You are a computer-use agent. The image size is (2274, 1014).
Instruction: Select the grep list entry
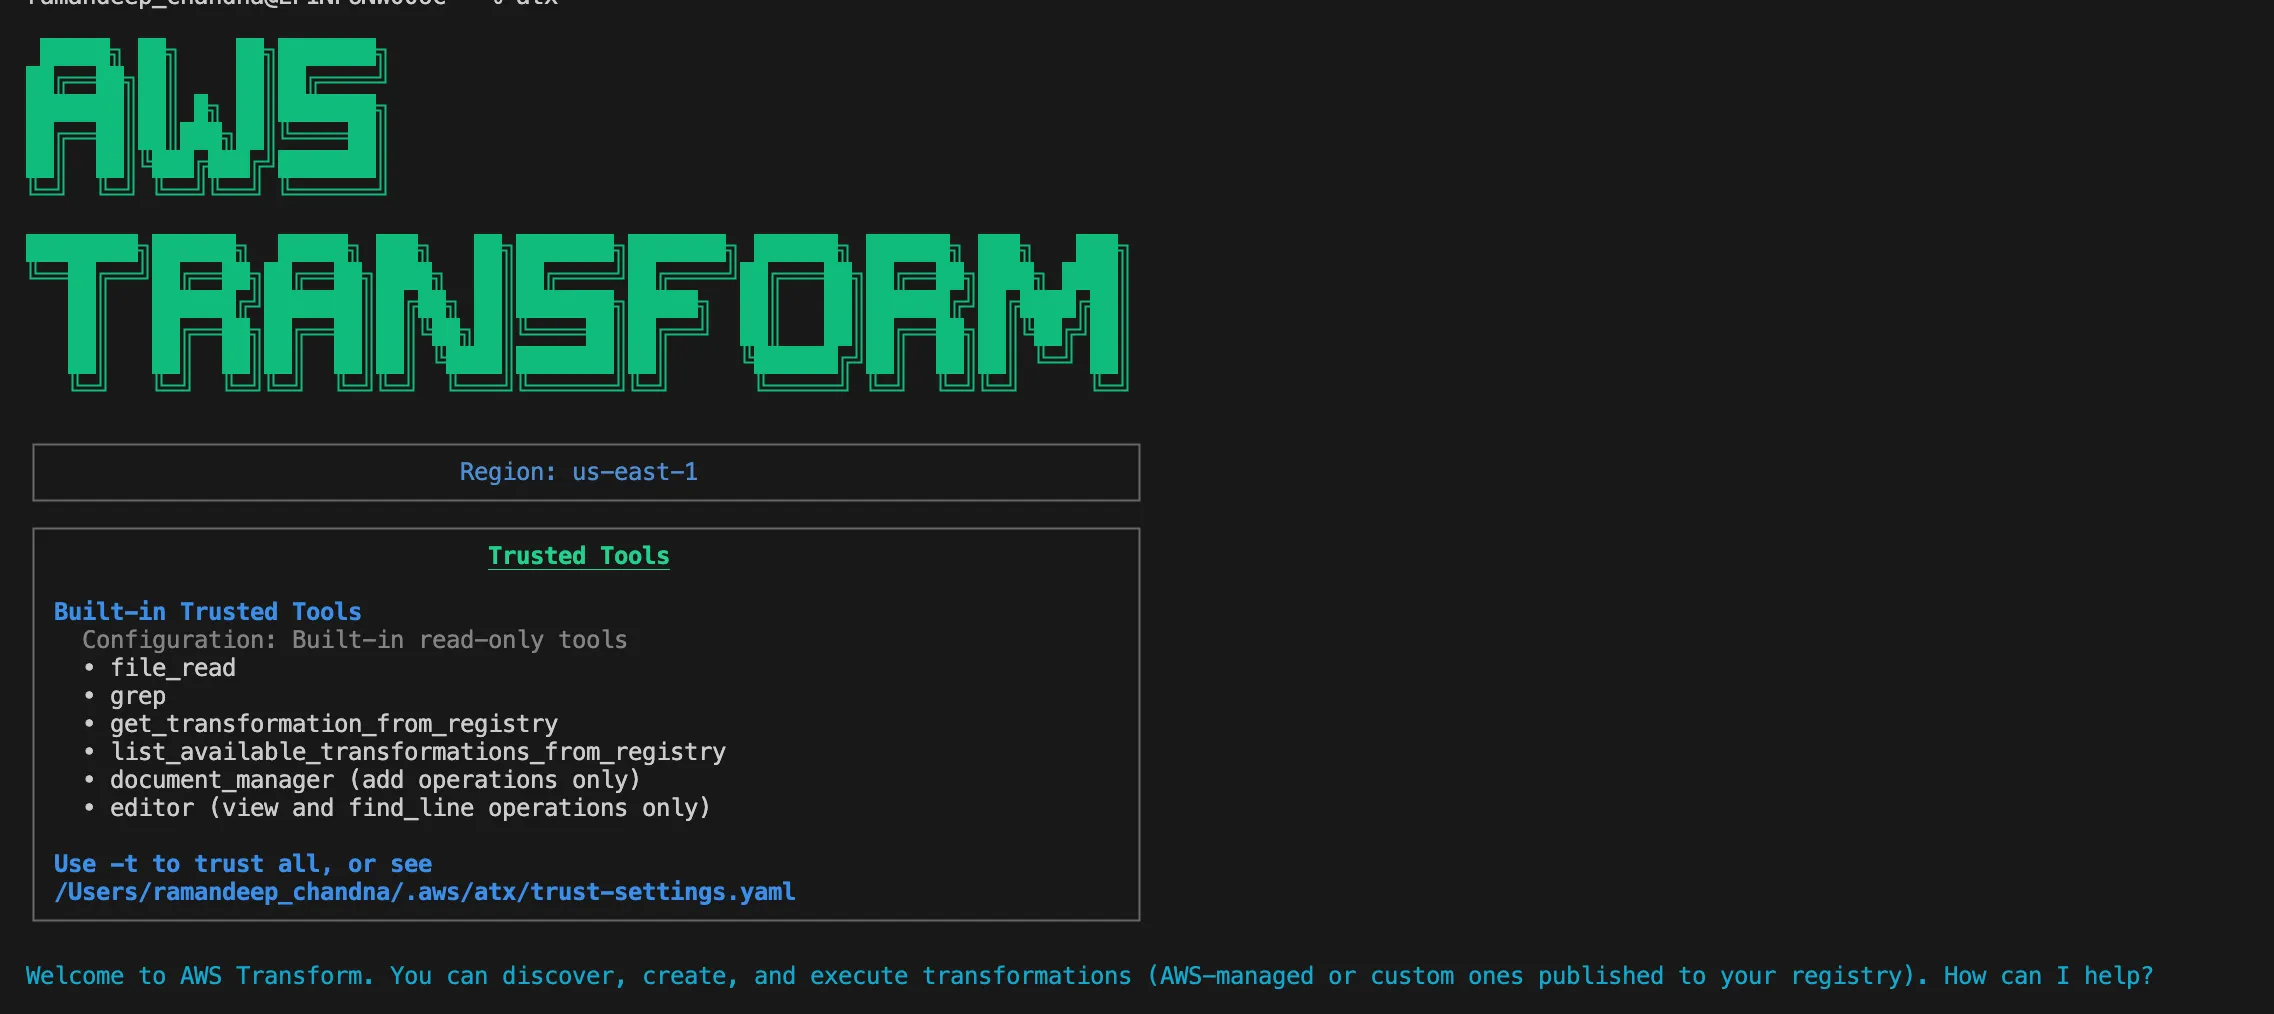click(138, 696)
